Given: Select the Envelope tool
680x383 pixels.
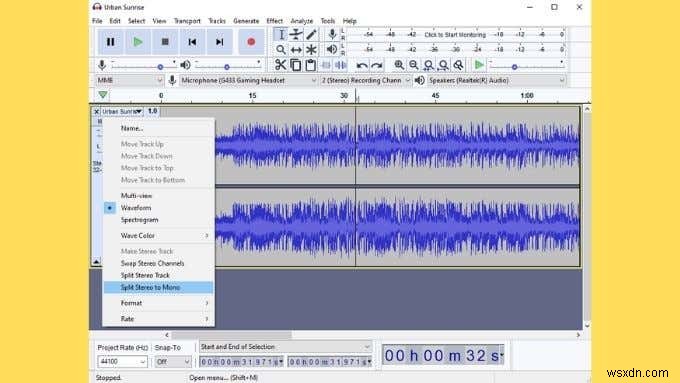Looking at the screenshot, I should point(296,34).
